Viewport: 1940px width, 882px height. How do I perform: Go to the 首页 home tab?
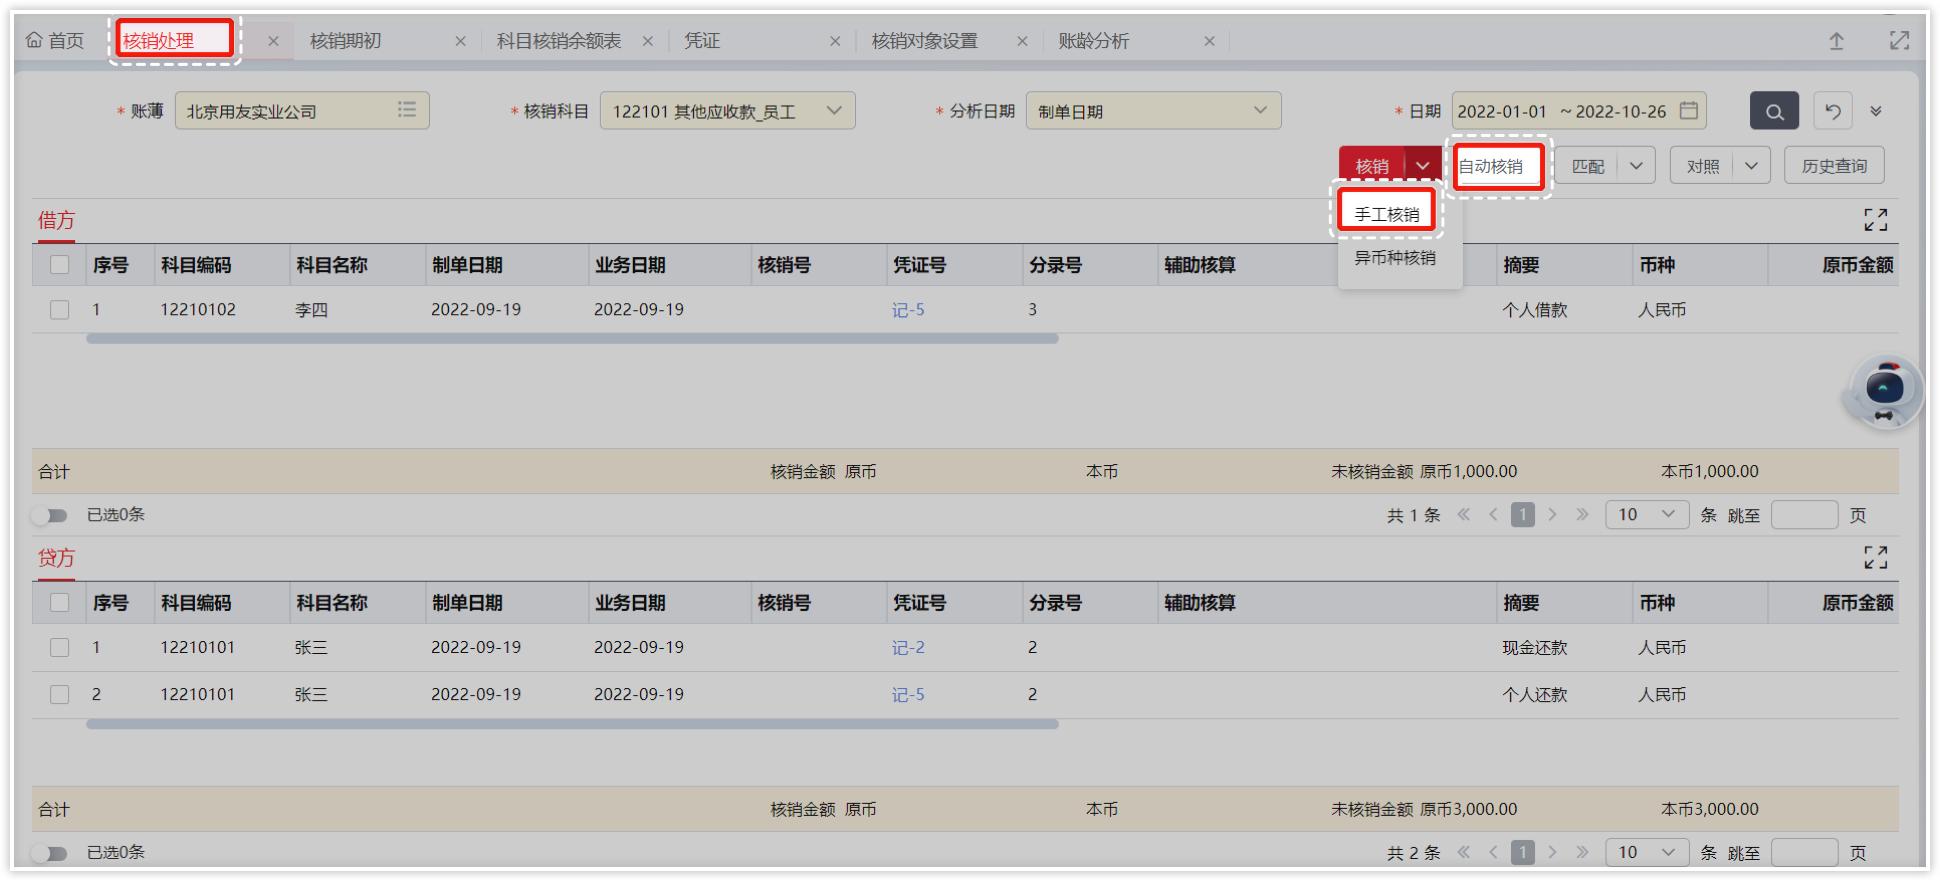[x=55, y=41]
